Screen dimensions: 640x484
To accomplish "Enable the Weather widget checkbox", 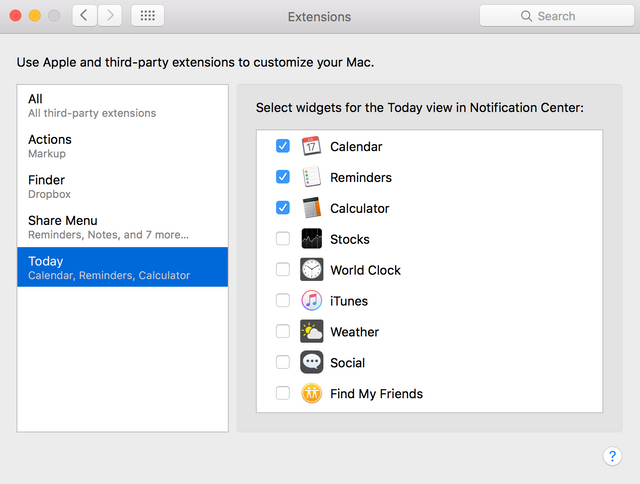I will pyautogui.click(x=283, y=331).
